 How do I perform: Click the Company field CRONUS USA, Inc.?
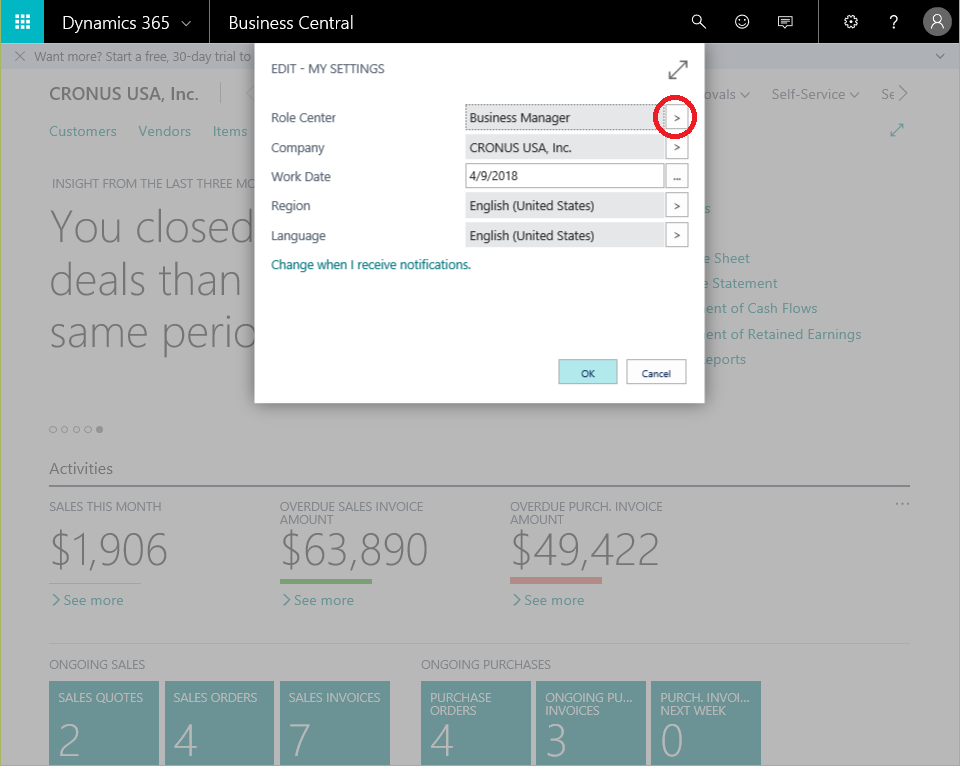pos(564,147)
